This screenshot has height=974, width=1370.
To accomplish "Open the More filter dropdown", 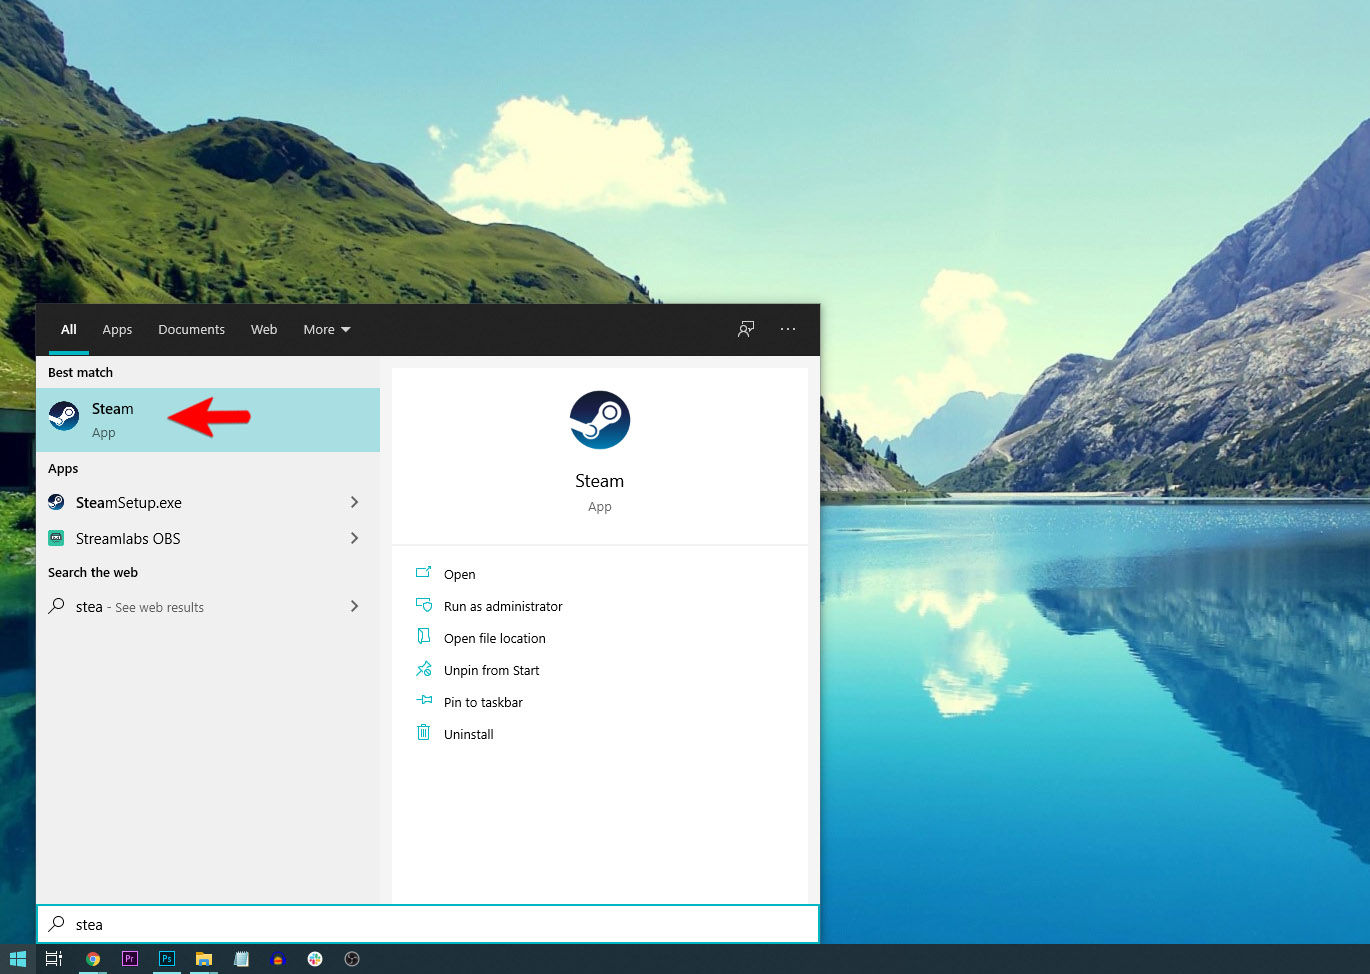I will (327, 329).
